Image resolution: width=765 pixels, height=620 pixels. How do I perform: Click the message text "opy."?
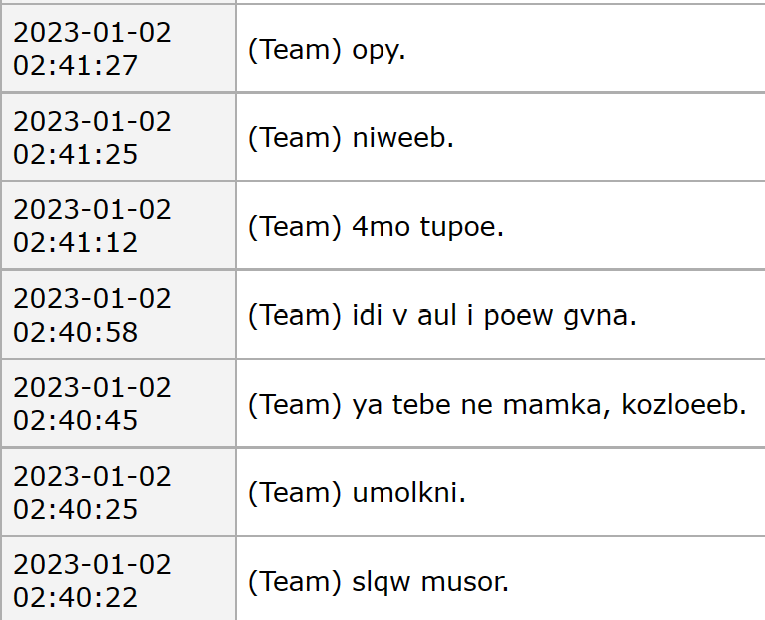click(380, 50)
